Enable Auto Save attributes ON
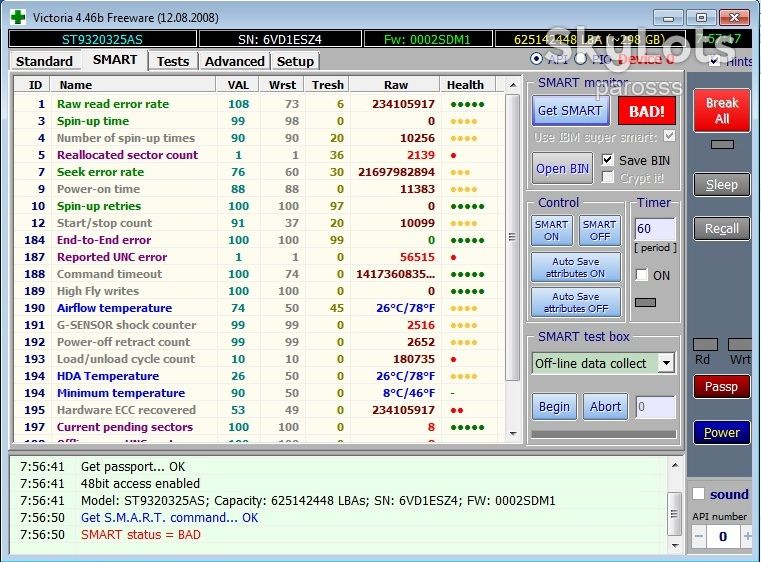Screen dimensions: 761x562 [x=576, y=267]
